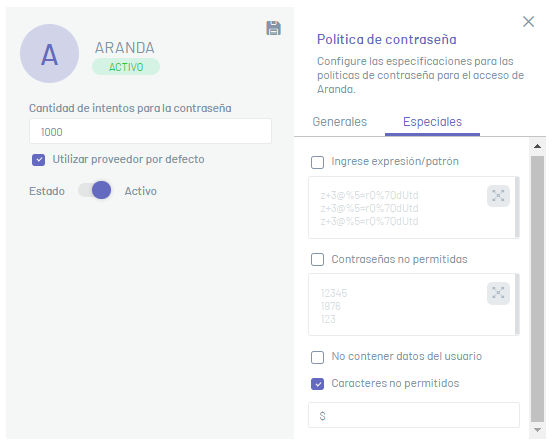Uncheck Caracteres no permitidos
The image size is (554, 447).
(317, 384)
